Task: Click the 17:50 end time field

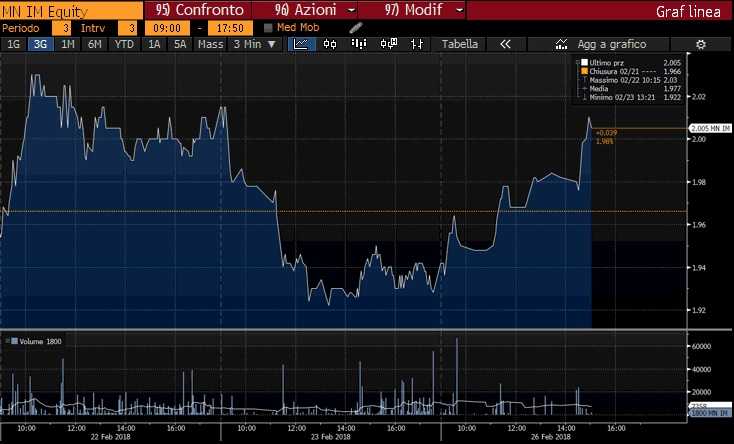Action: (x=230, y=28)
